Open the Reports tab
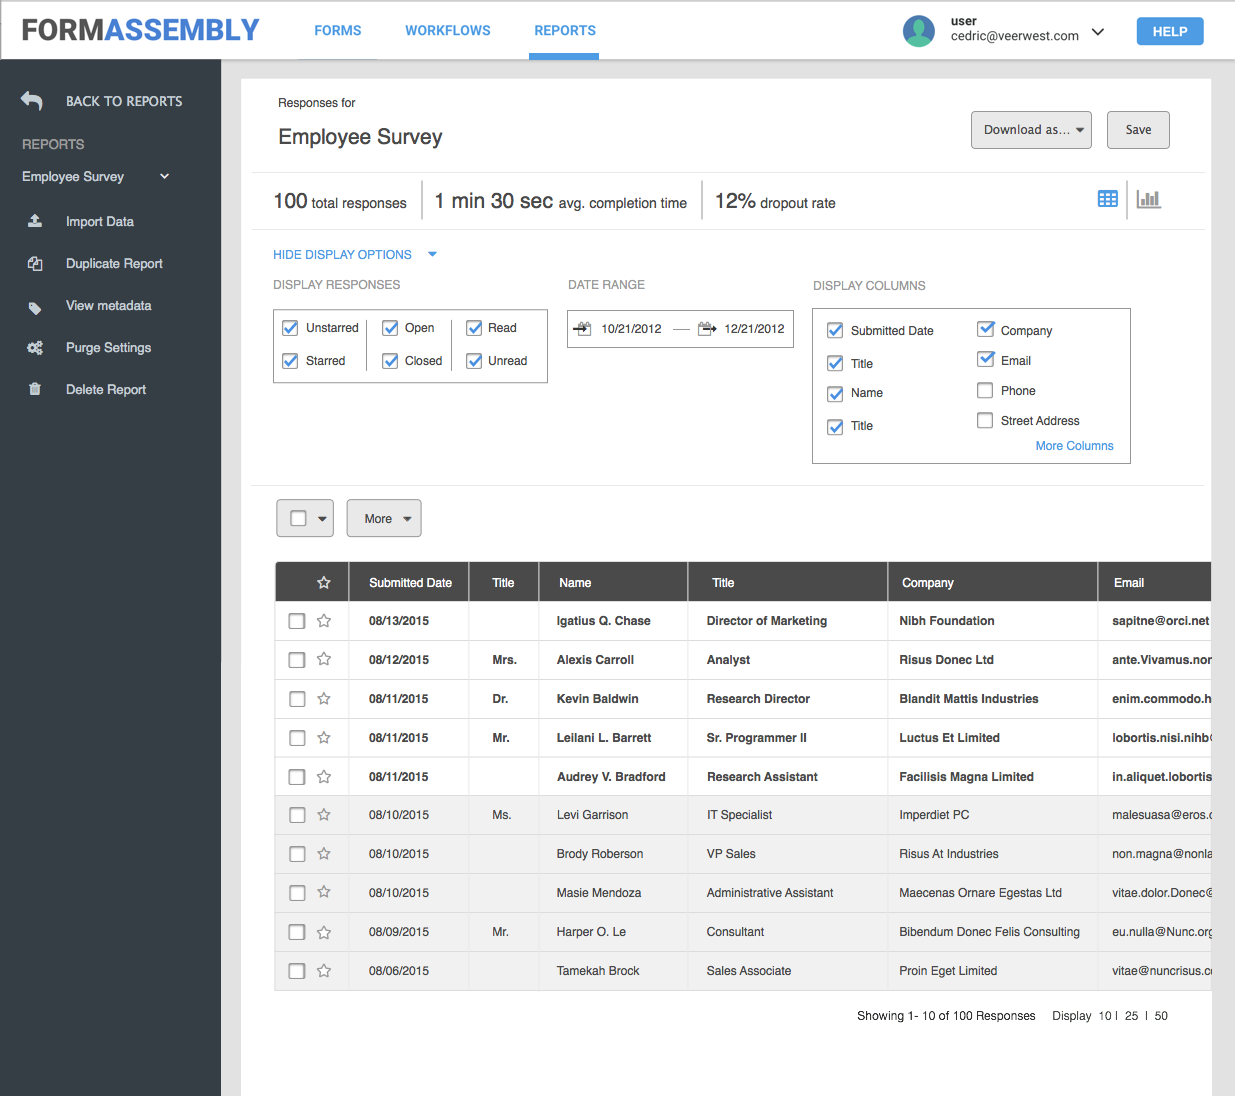The height and width of the screenshot is (1096, 1235). coord(565,31)
